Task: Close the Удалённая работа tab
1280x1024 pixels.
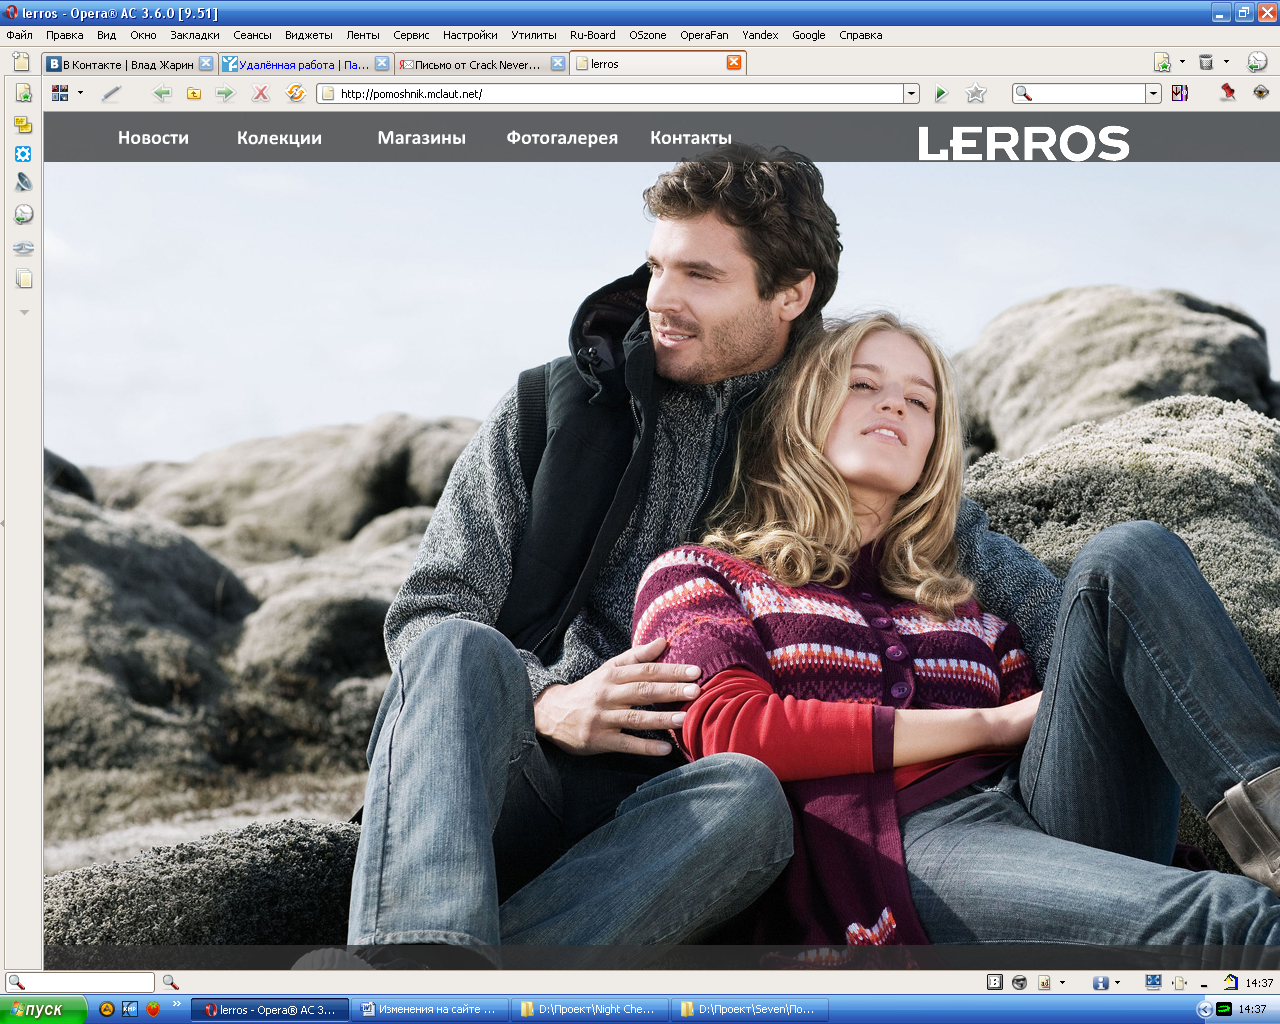Action: (382, 63)
